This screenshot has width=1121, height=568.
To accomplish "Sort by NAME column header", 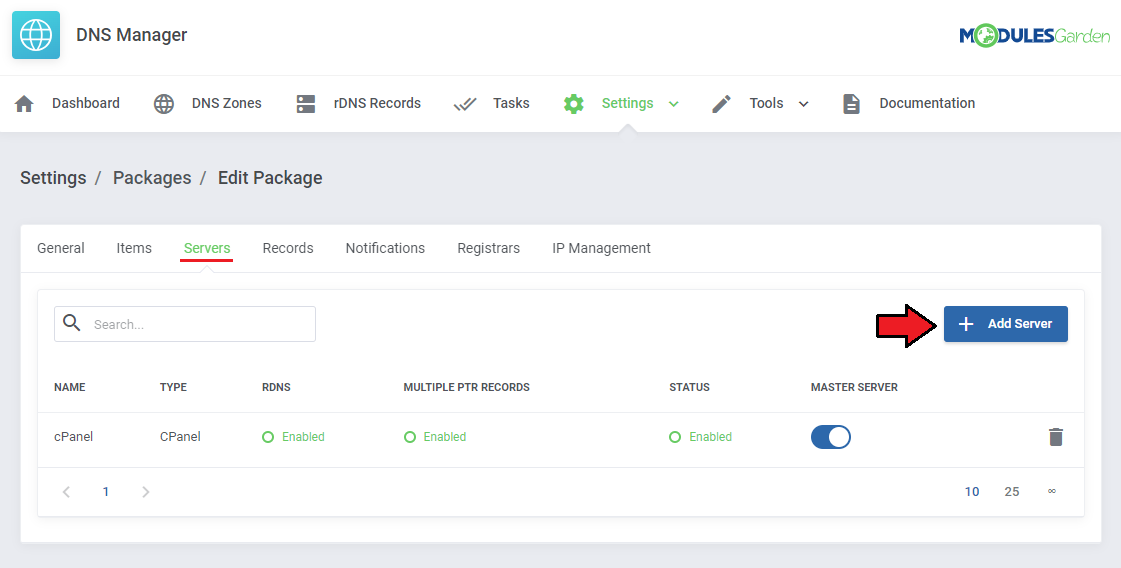I will [69, 387].
